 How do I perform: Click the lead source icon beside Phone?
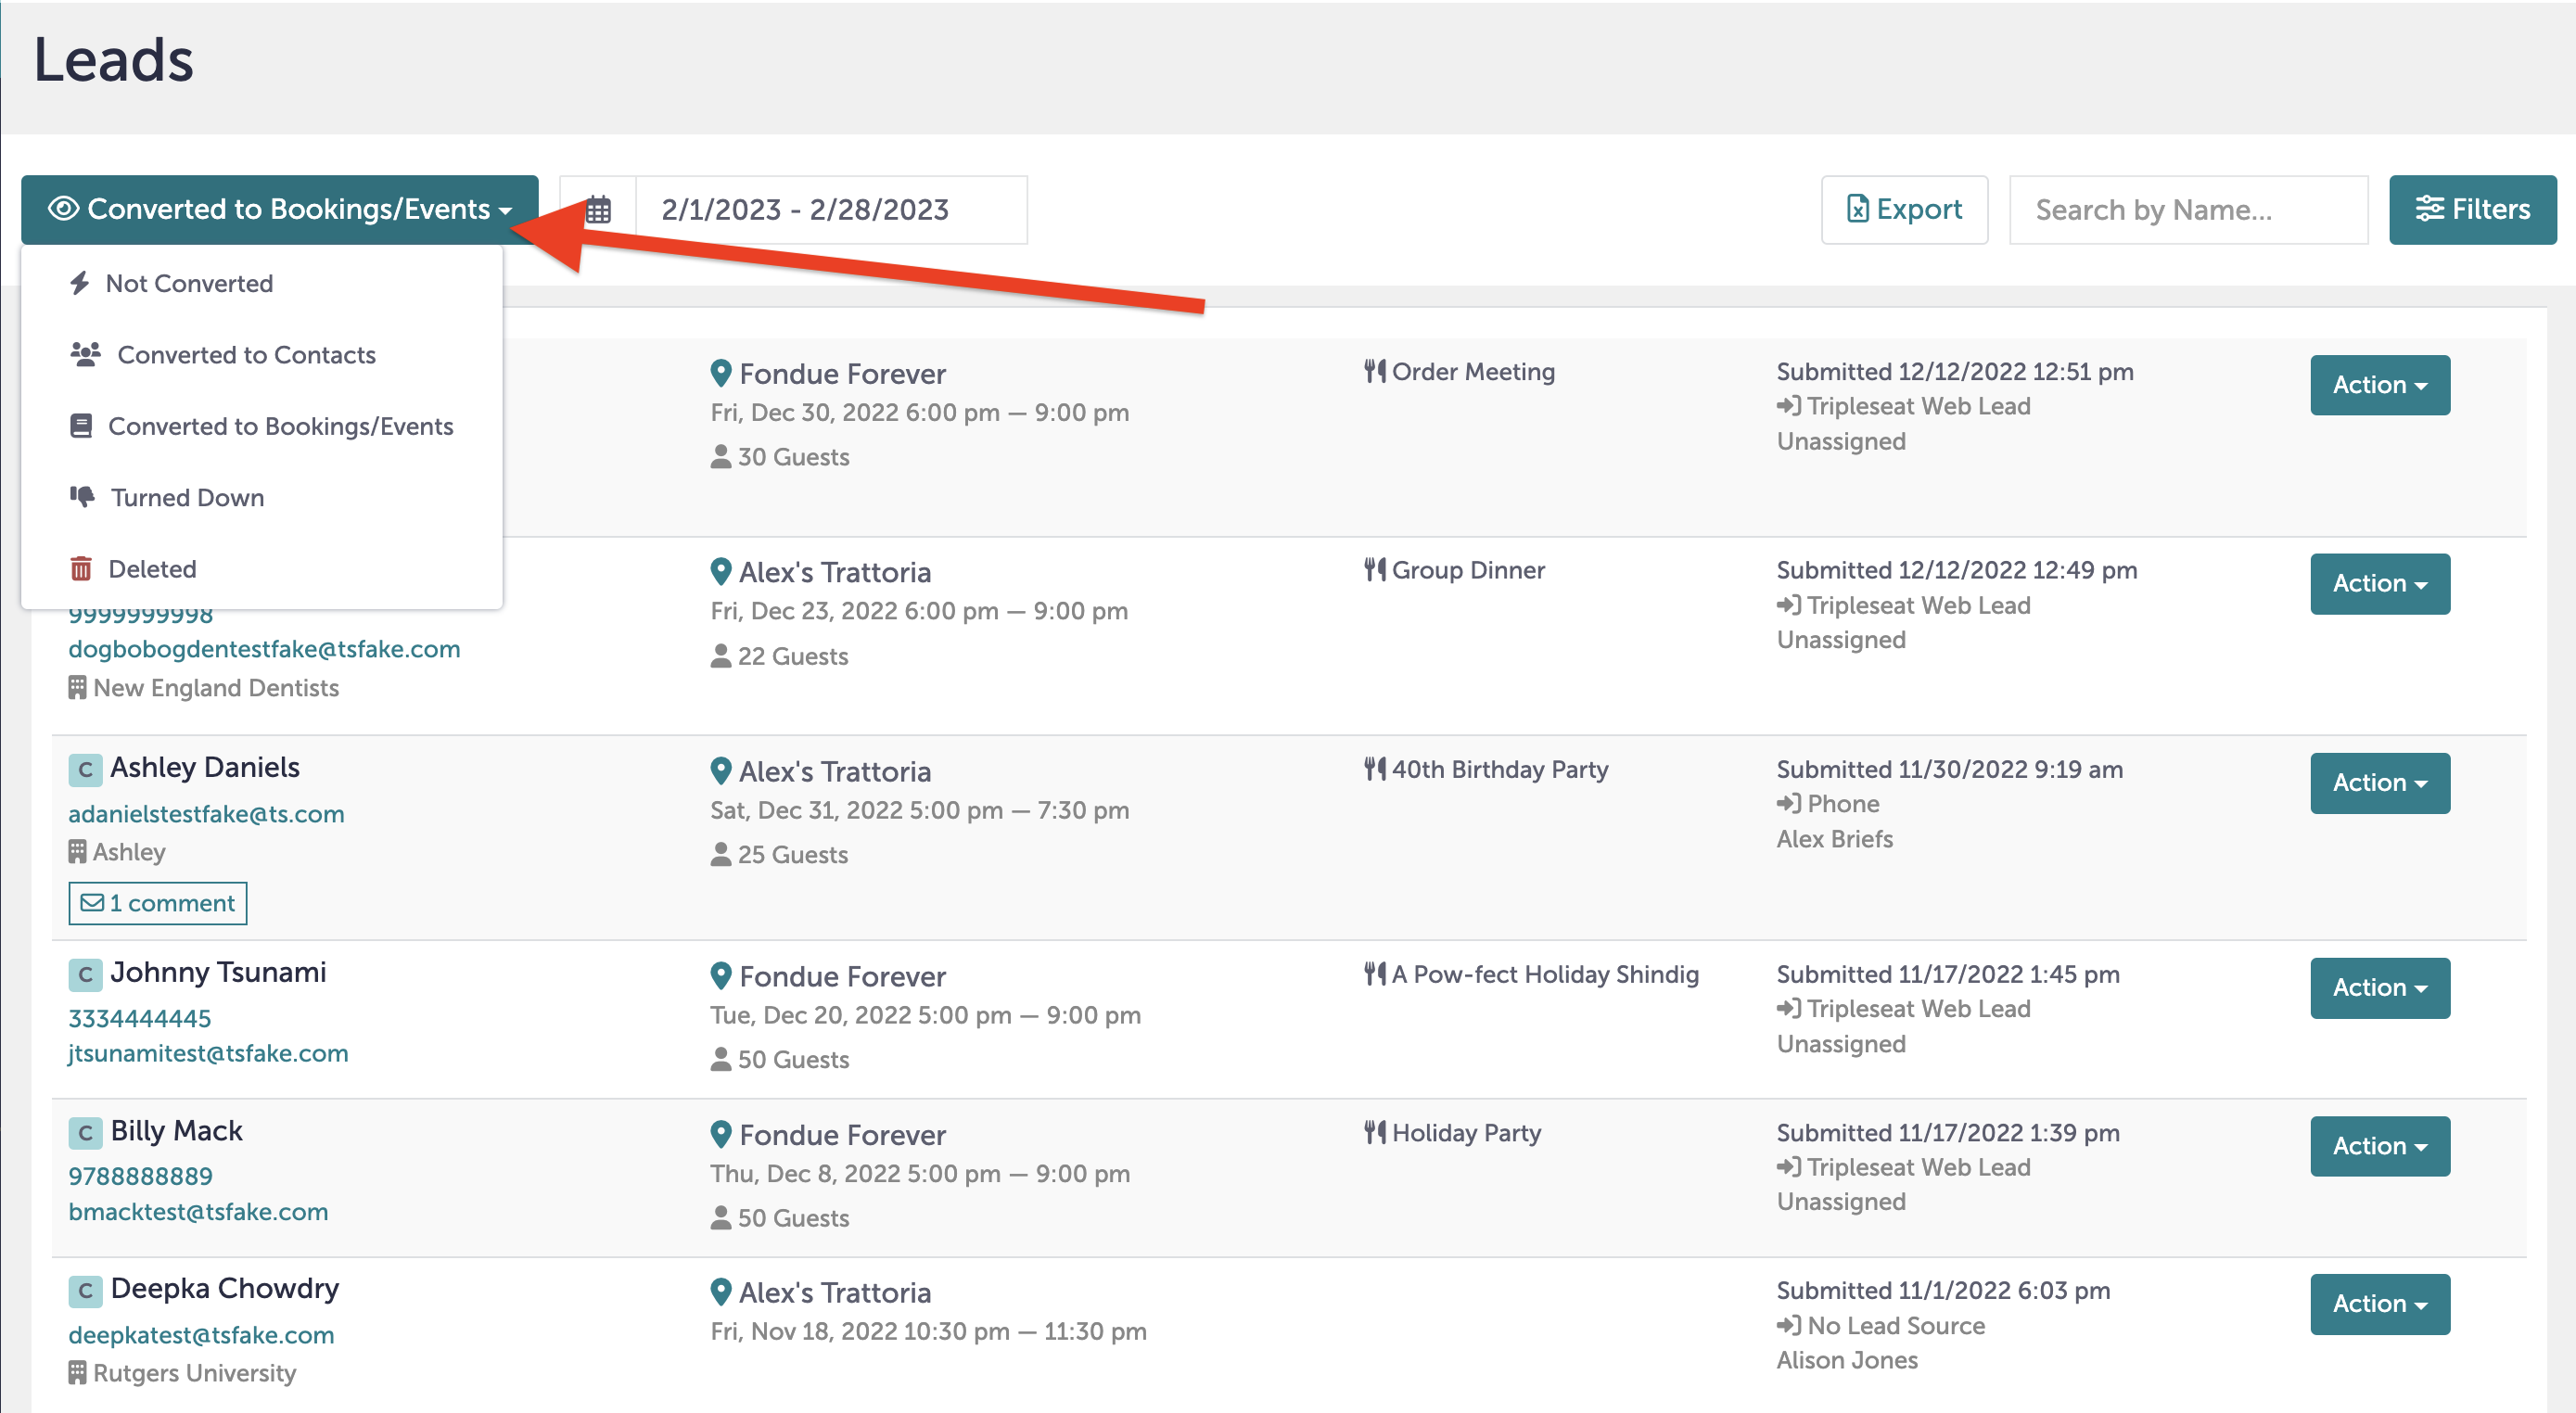pyautogui.click(x=1788, y=803)
